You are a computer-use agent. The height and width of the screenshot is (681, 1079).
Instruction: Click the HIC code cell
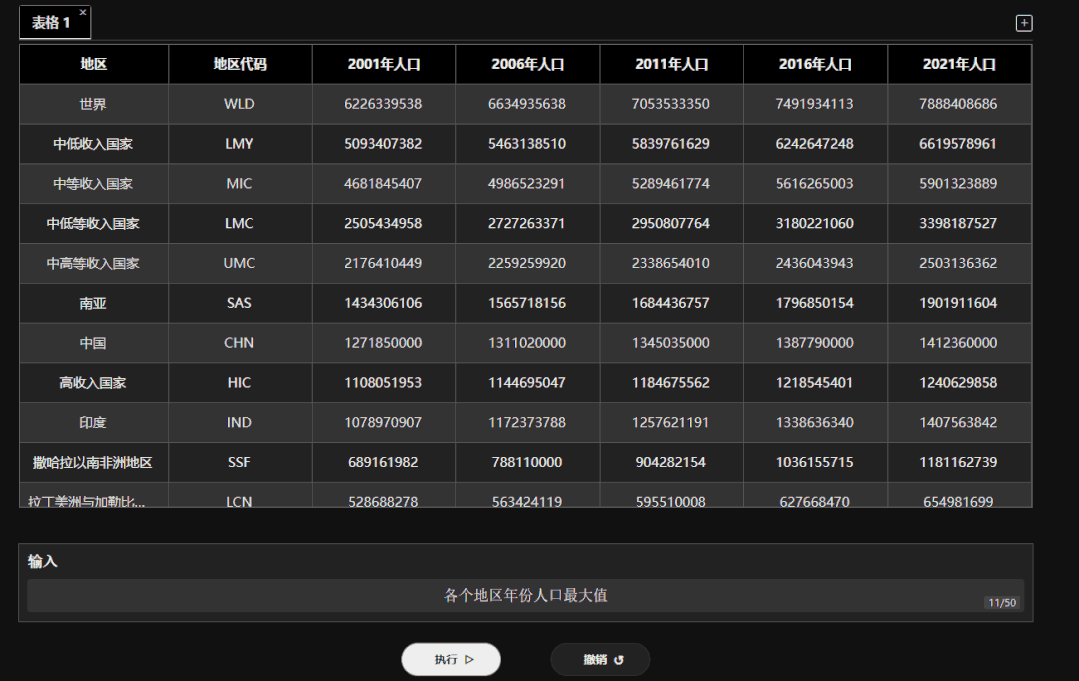[x=239, y=383]
